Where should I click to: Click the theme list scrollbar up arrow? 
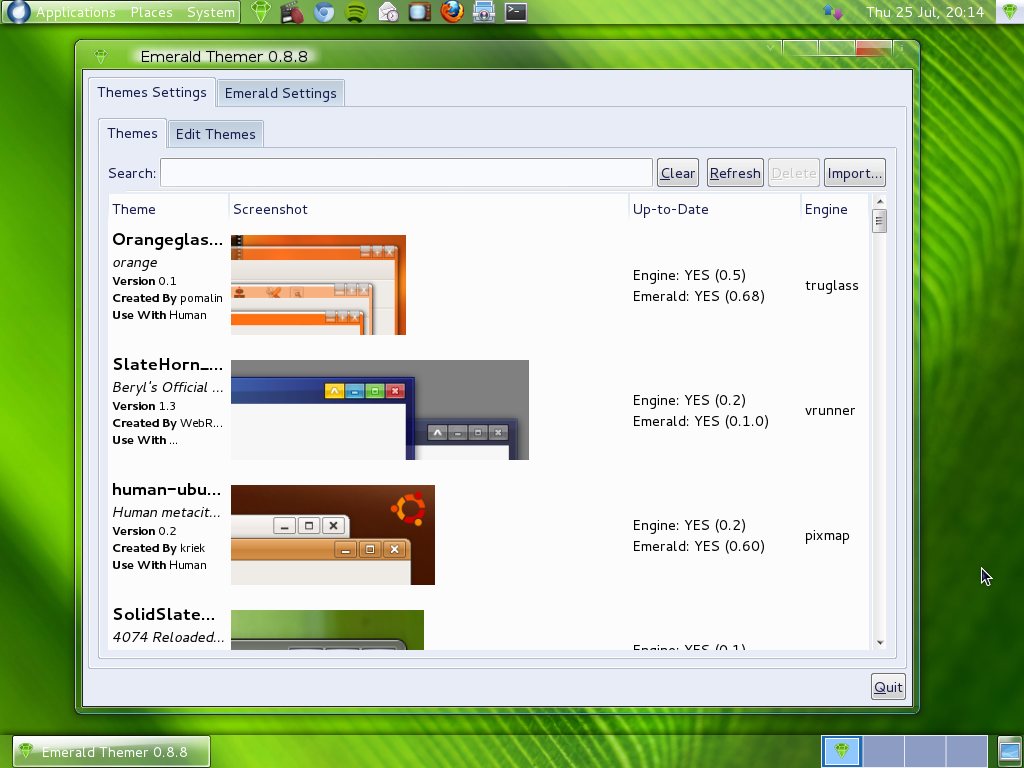pos(880,201)
